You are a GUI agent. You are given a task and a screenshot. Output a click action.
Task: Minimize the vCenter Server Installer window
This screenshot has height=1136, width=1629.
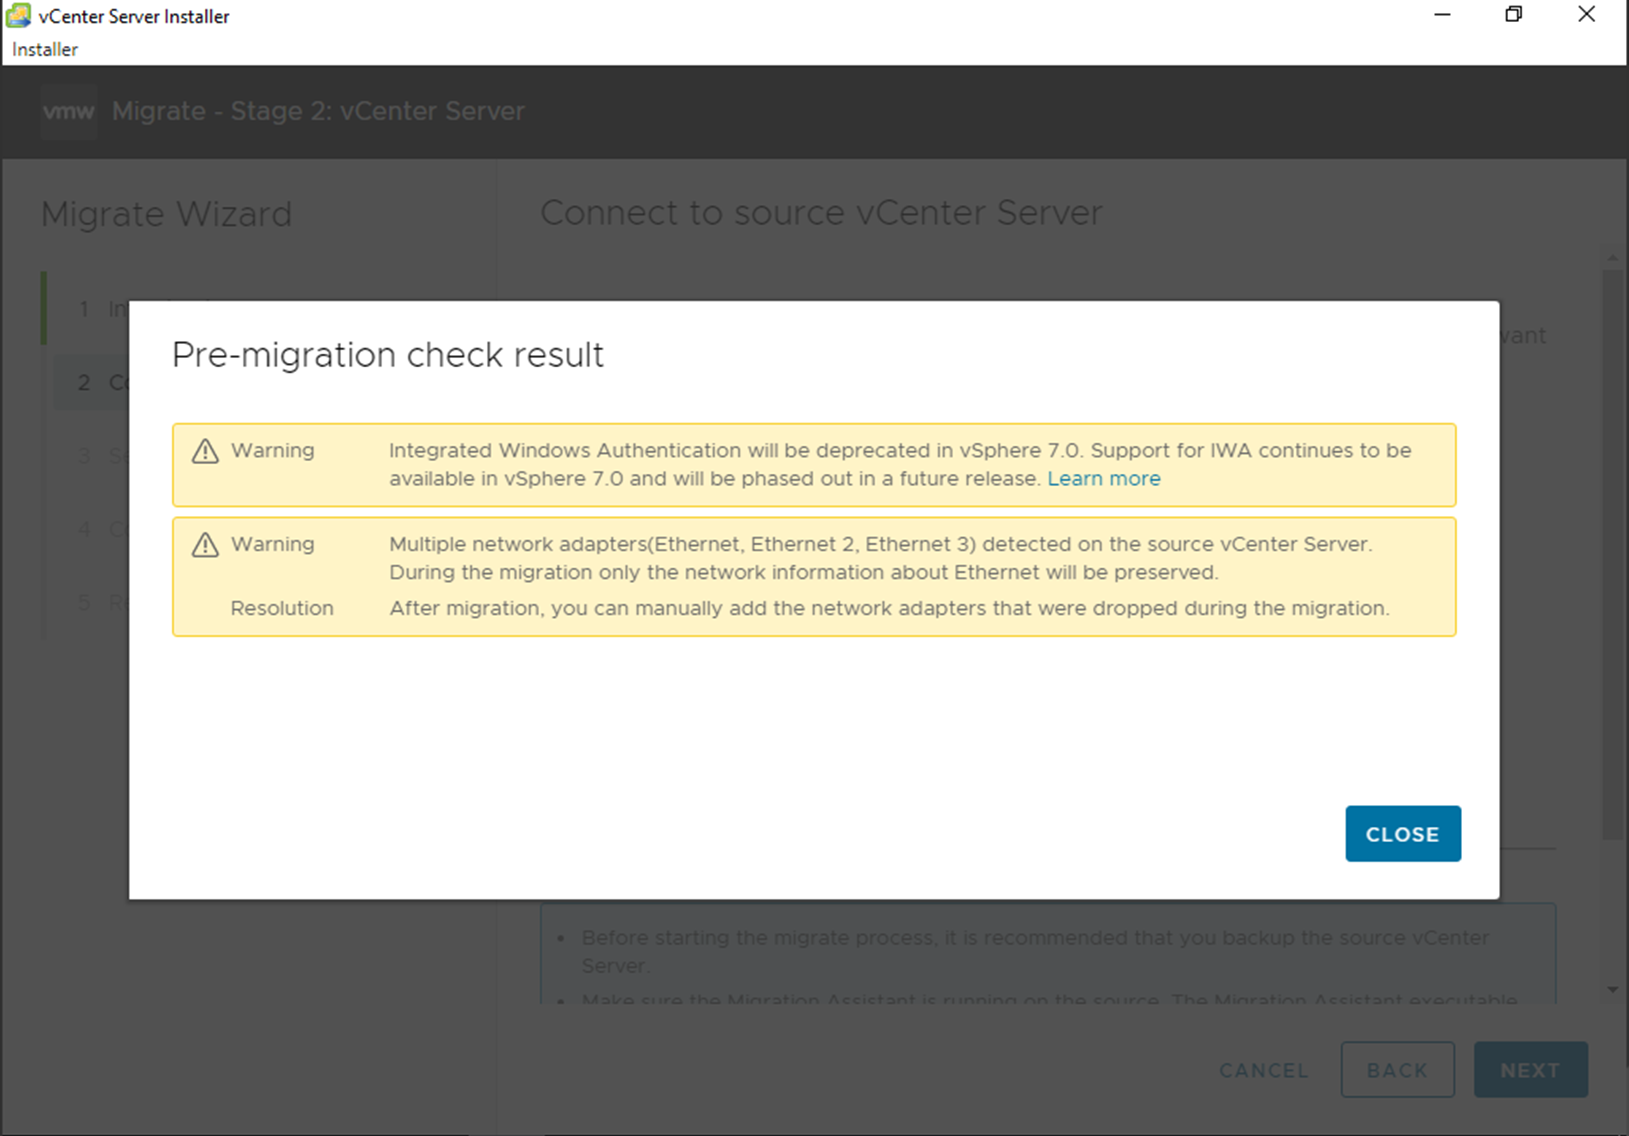point(1442,15)
